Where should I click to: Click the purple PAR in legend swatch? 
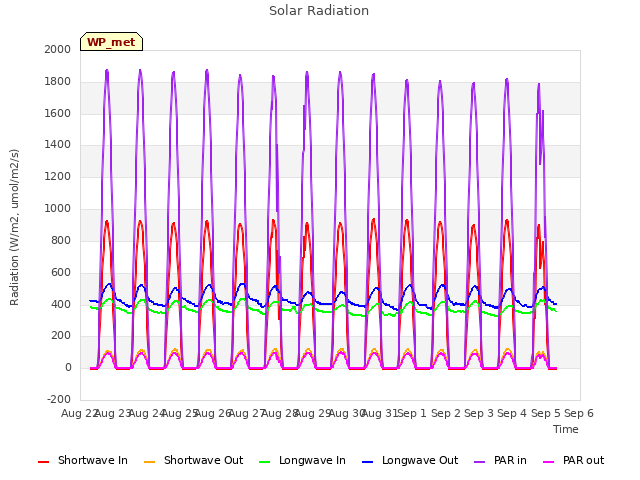(479, 462)
